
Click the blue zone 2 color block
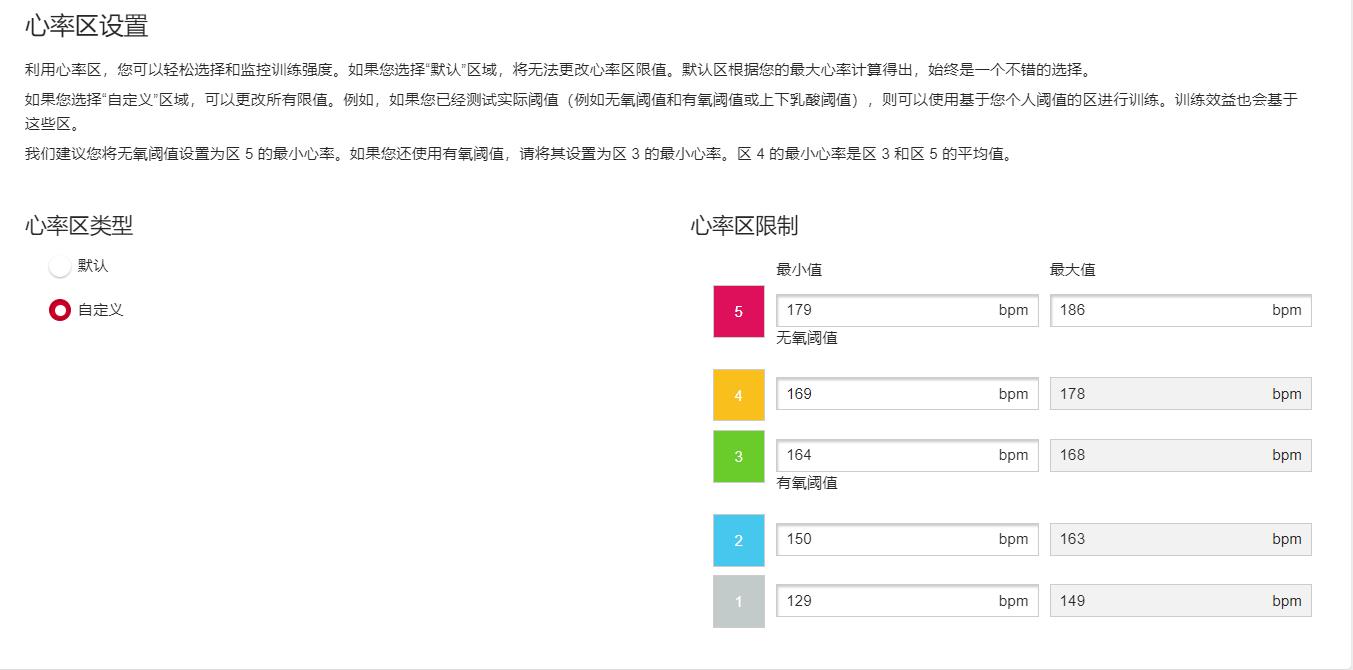738,539
